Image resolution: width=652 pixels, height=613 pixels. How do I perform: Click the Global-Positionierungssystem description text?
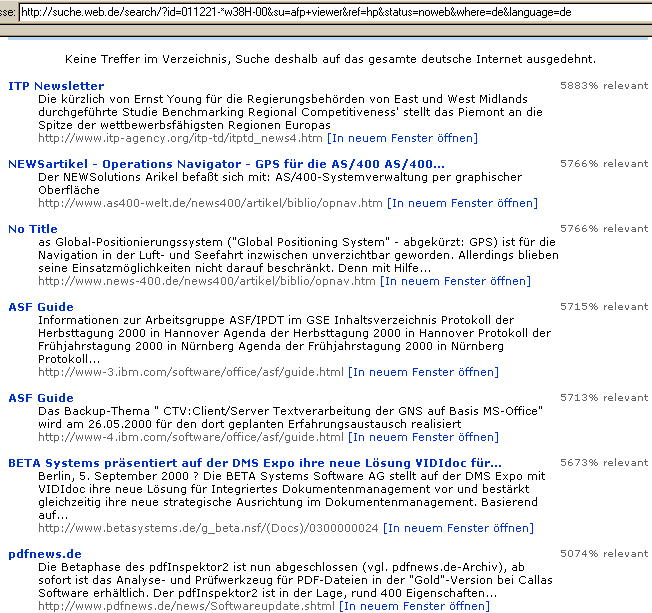(298, 255)
